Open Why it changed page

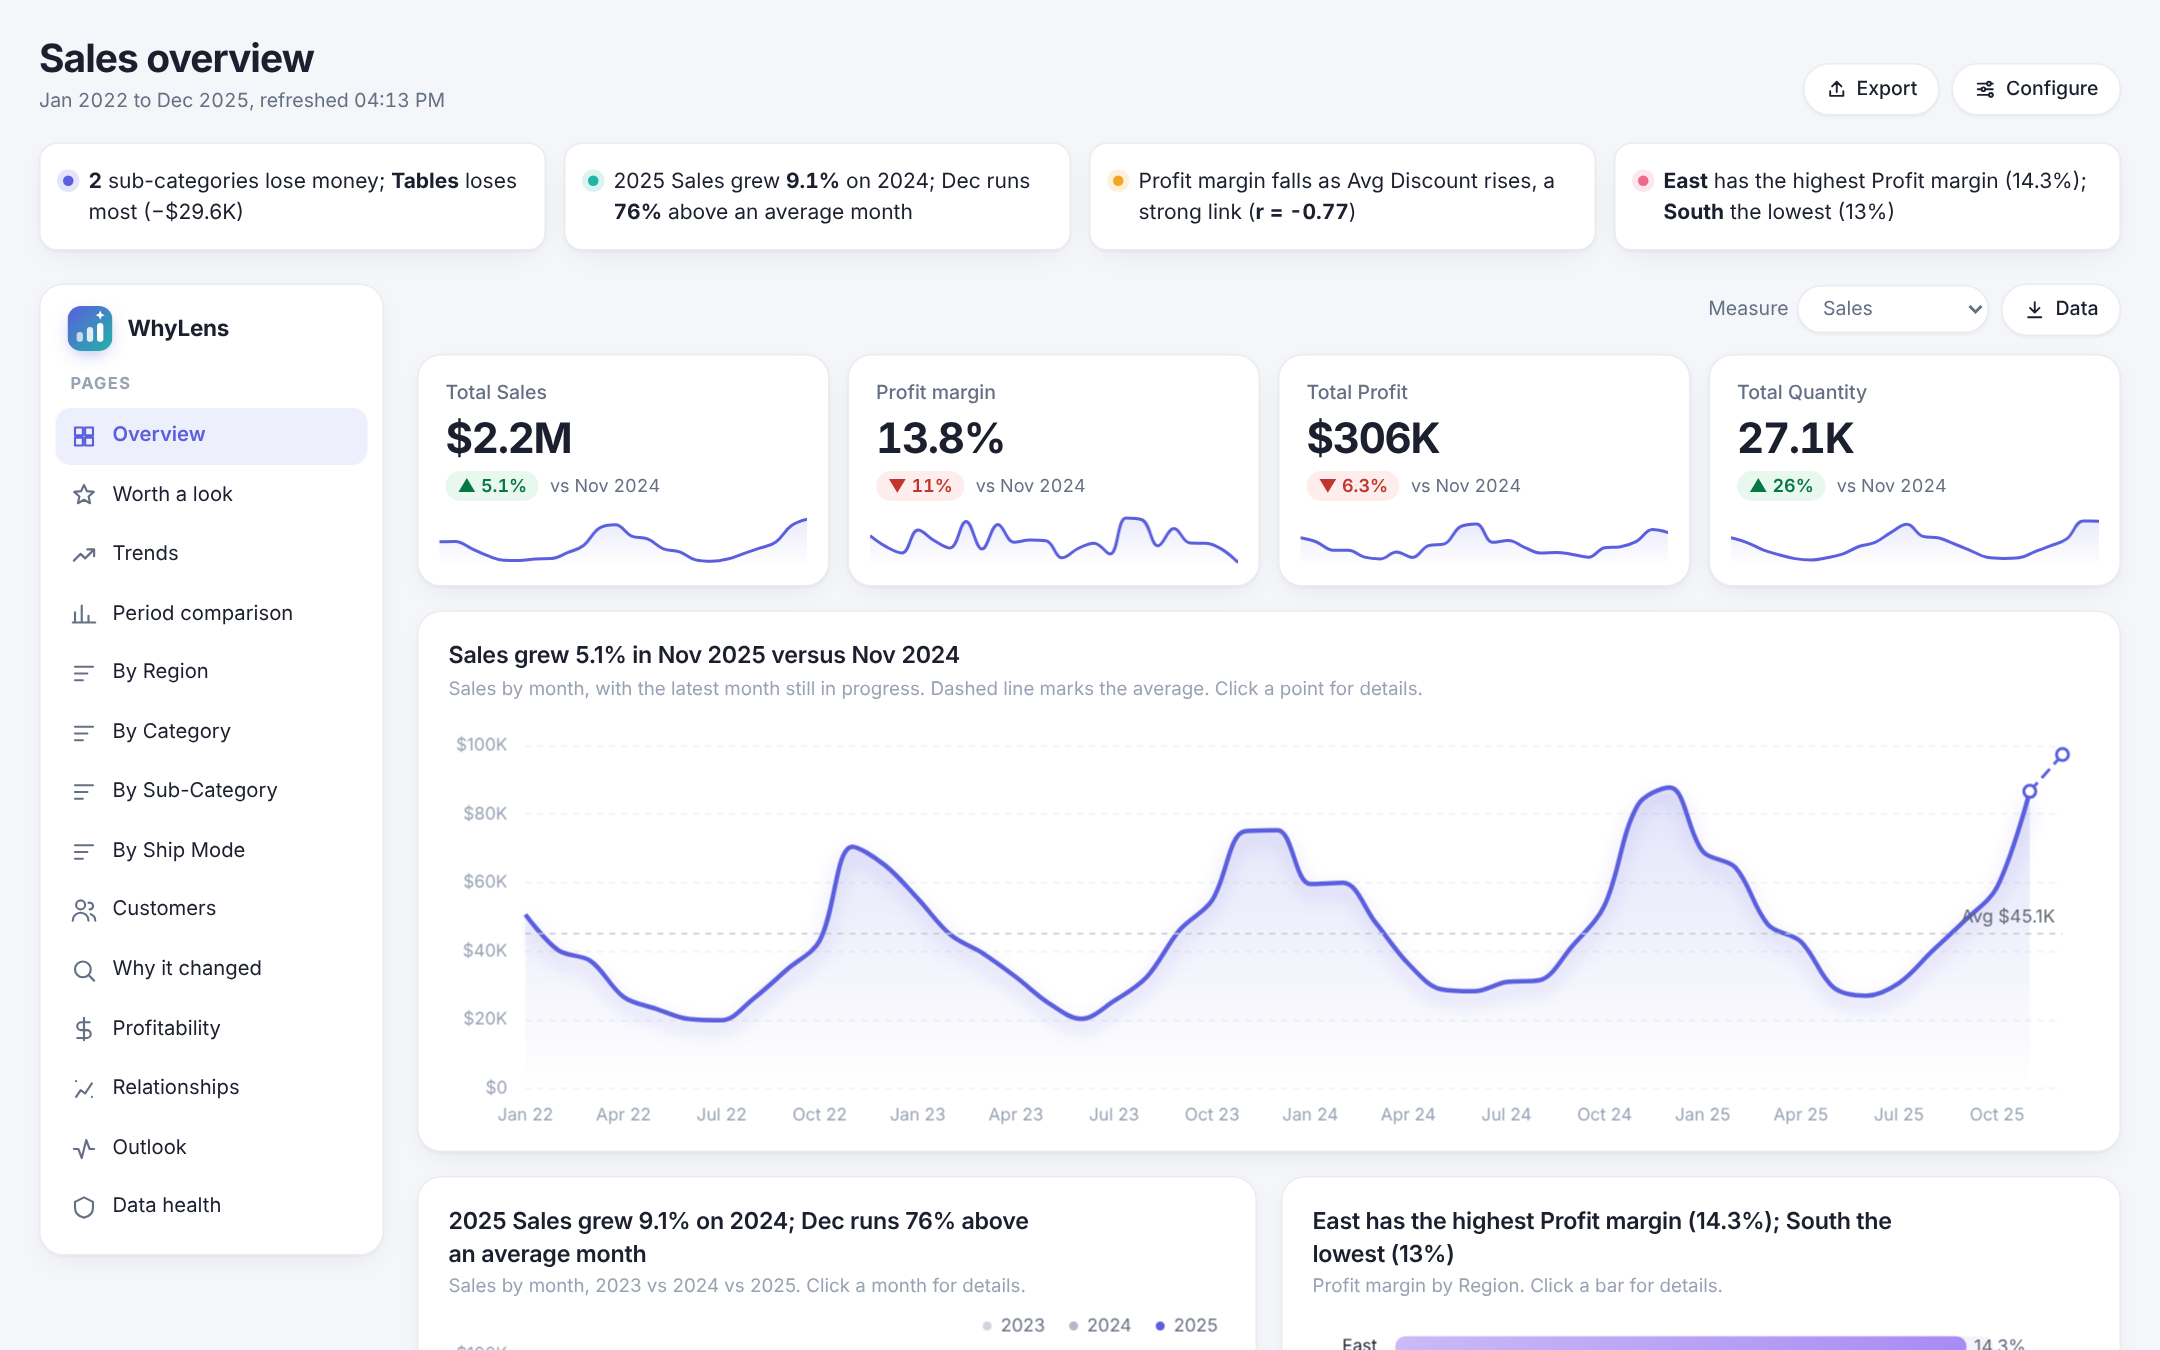(x=211, y=969)
